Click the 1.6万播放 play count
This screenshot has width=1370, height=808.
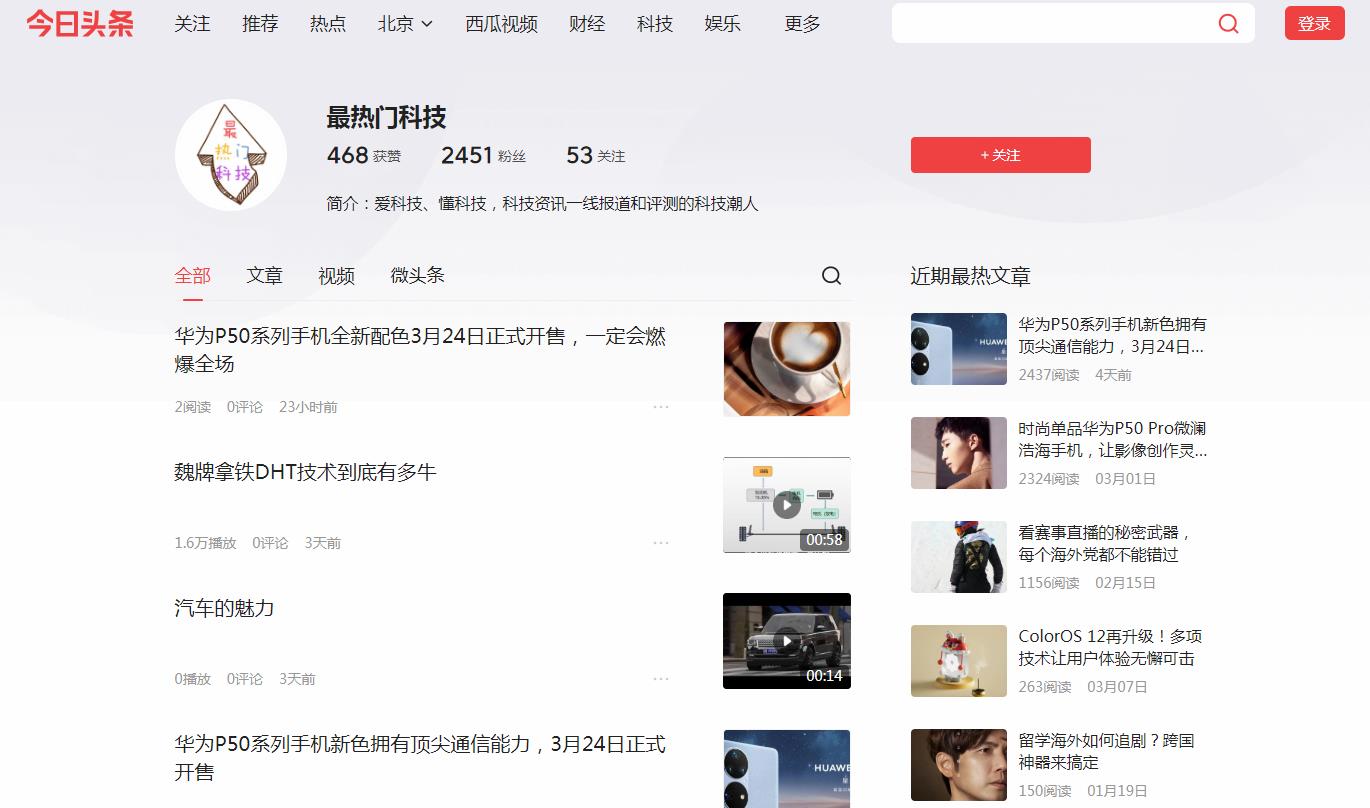pos(205,543)
